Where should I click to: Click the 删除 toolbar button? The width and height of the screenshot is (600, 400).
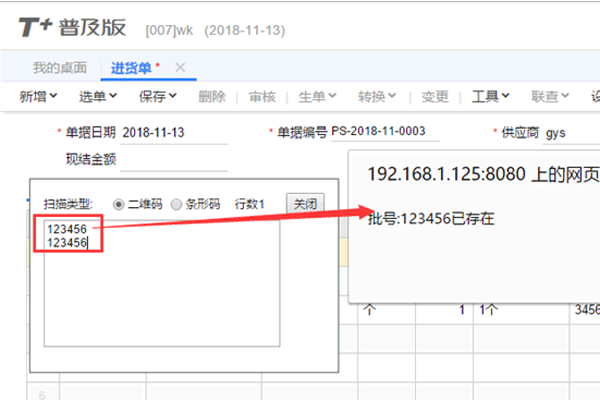(212, 97)
